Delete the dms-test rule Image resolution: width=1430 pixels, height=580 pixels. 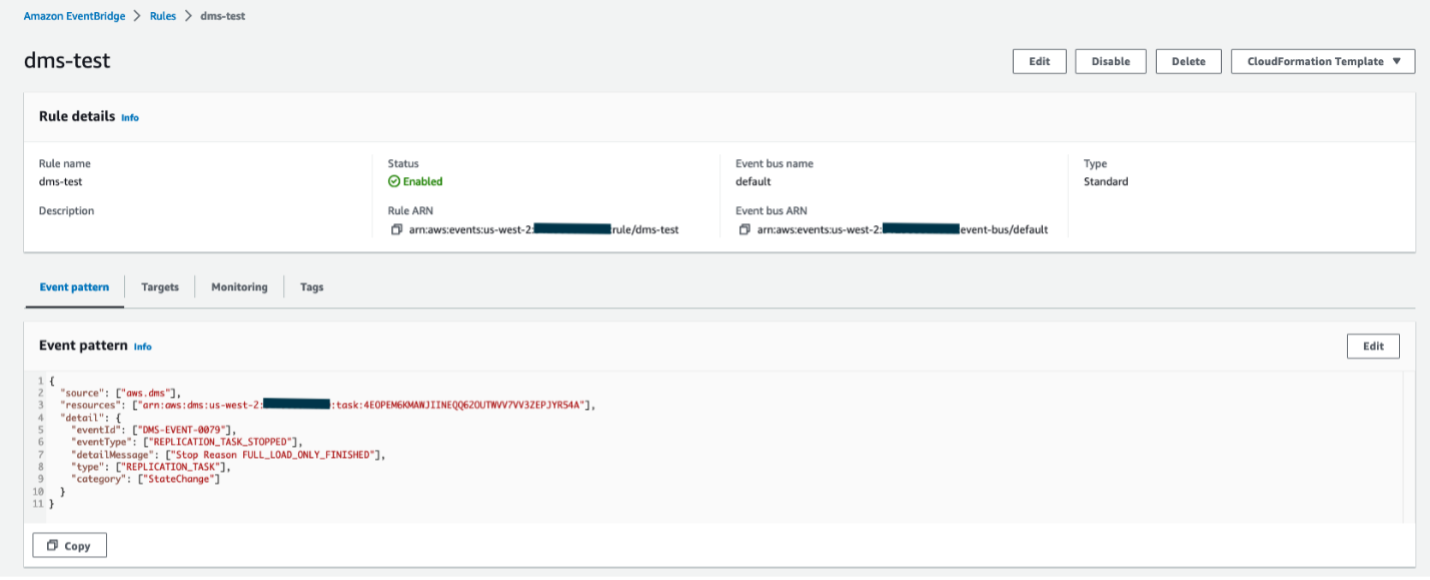pos(1188,61)
